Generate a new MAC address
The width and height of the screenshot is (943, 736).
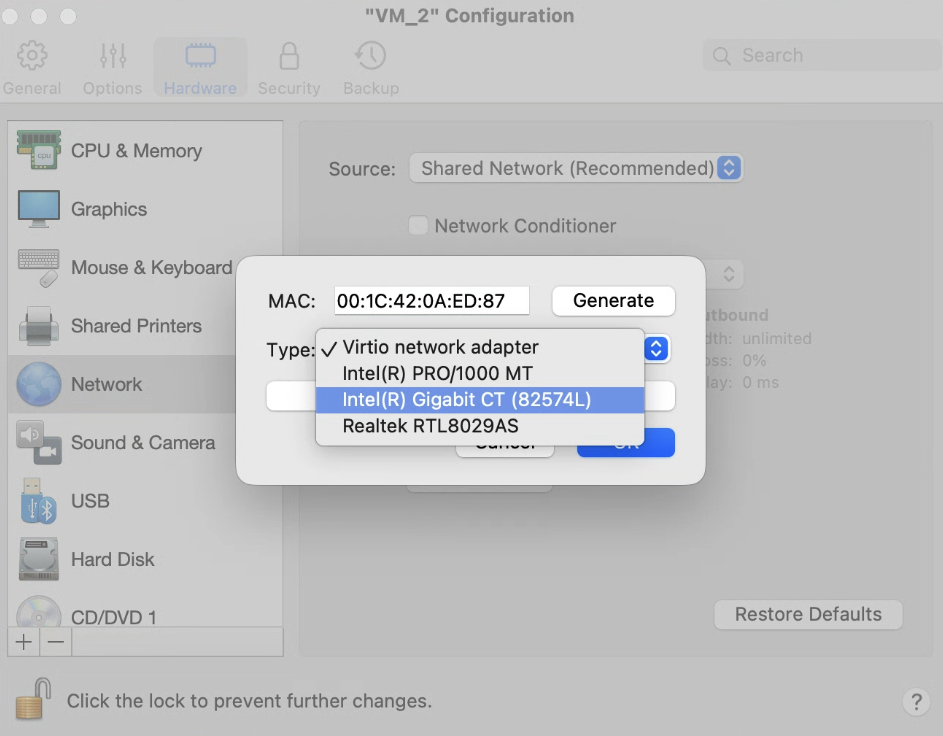(x=613, y=300)
